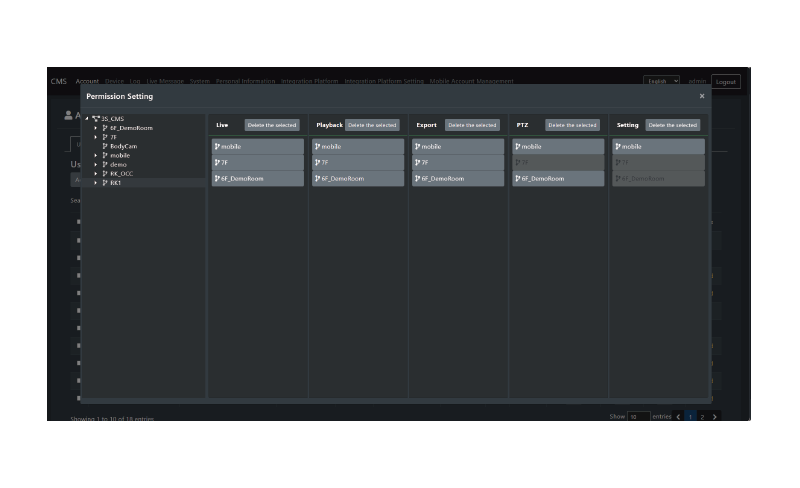Select dimmed 6F_DemoRoom entry in Setting column
The height and width of the screenshot is (488, 800).
[x=658, y=179]
